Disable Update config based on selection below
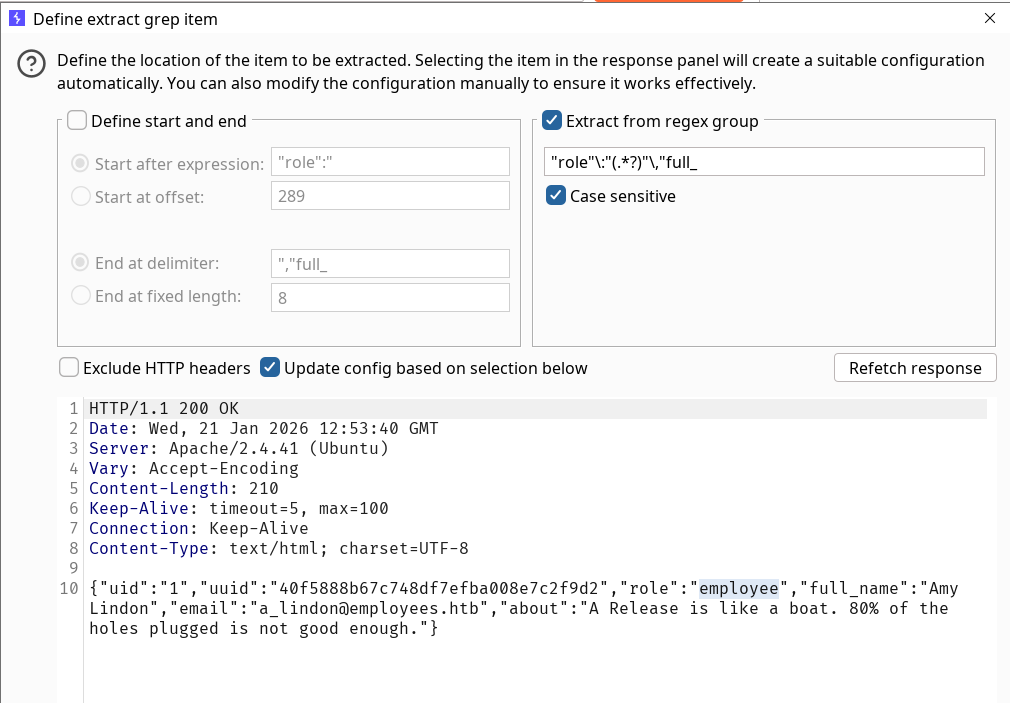1010x703 pixels. (x=270, y=368)
